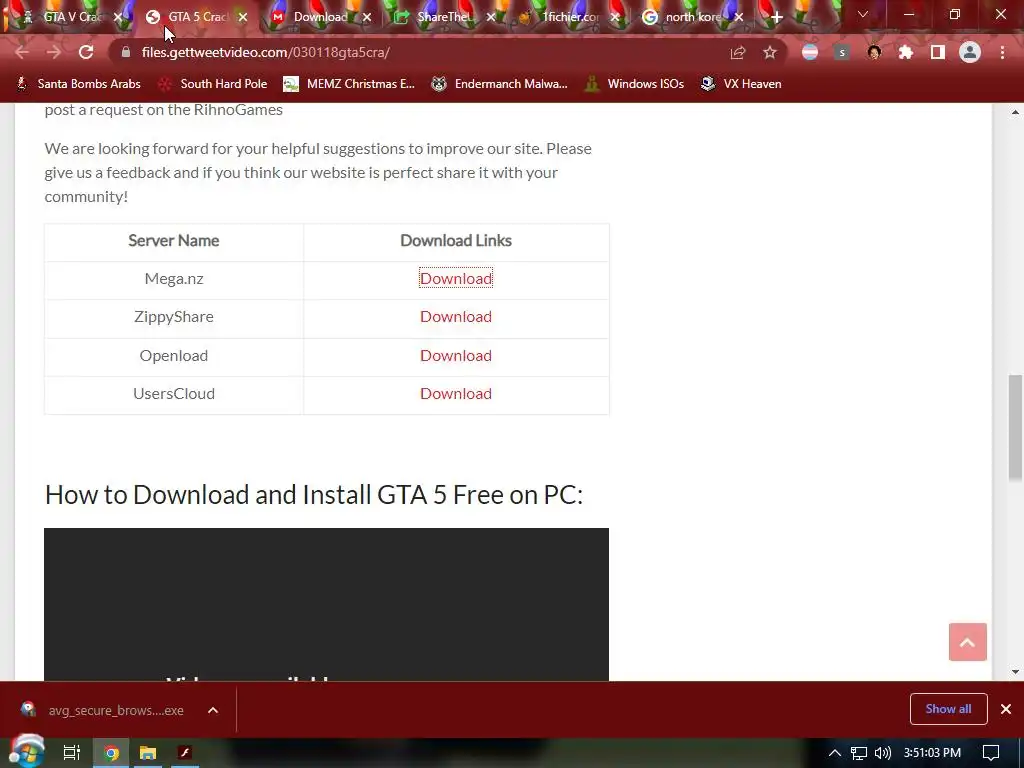Close the 1fichier.com tab
Viewport: 1024px width, 768px height.
(x=615, y=18)
